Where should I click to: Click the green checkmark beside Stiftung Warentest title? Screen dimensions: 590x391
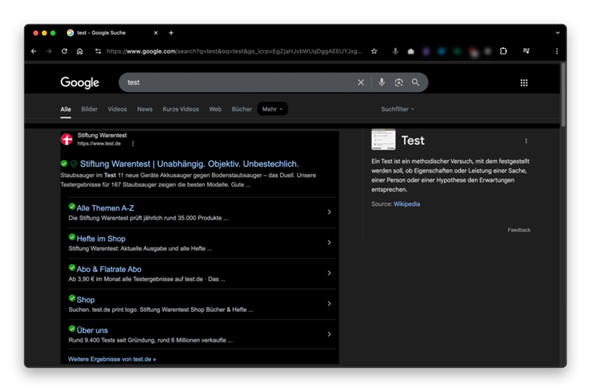[64, 163]
